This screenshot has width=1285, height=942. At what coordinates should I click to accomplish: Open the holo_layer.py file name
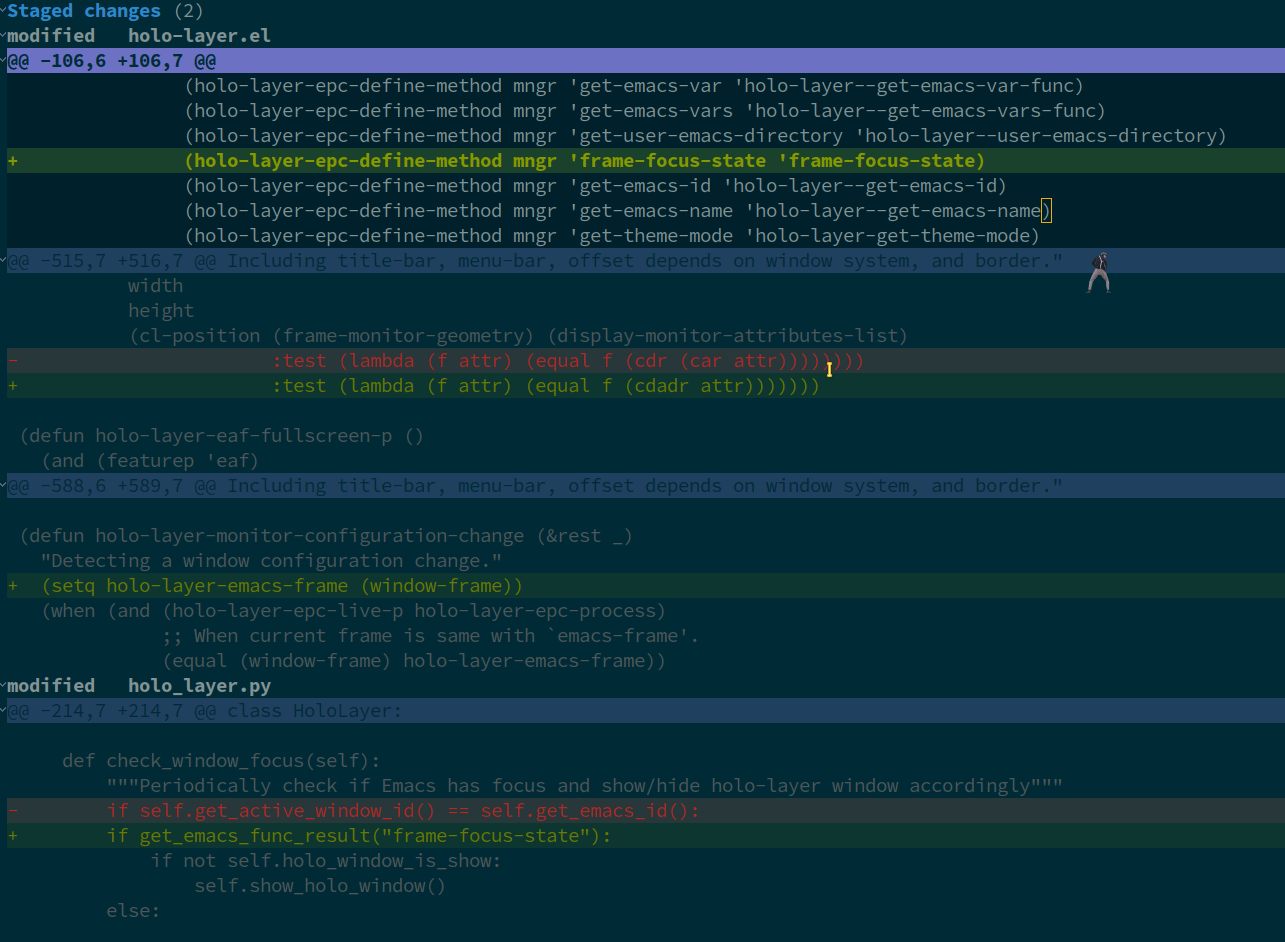coord(199,686)
